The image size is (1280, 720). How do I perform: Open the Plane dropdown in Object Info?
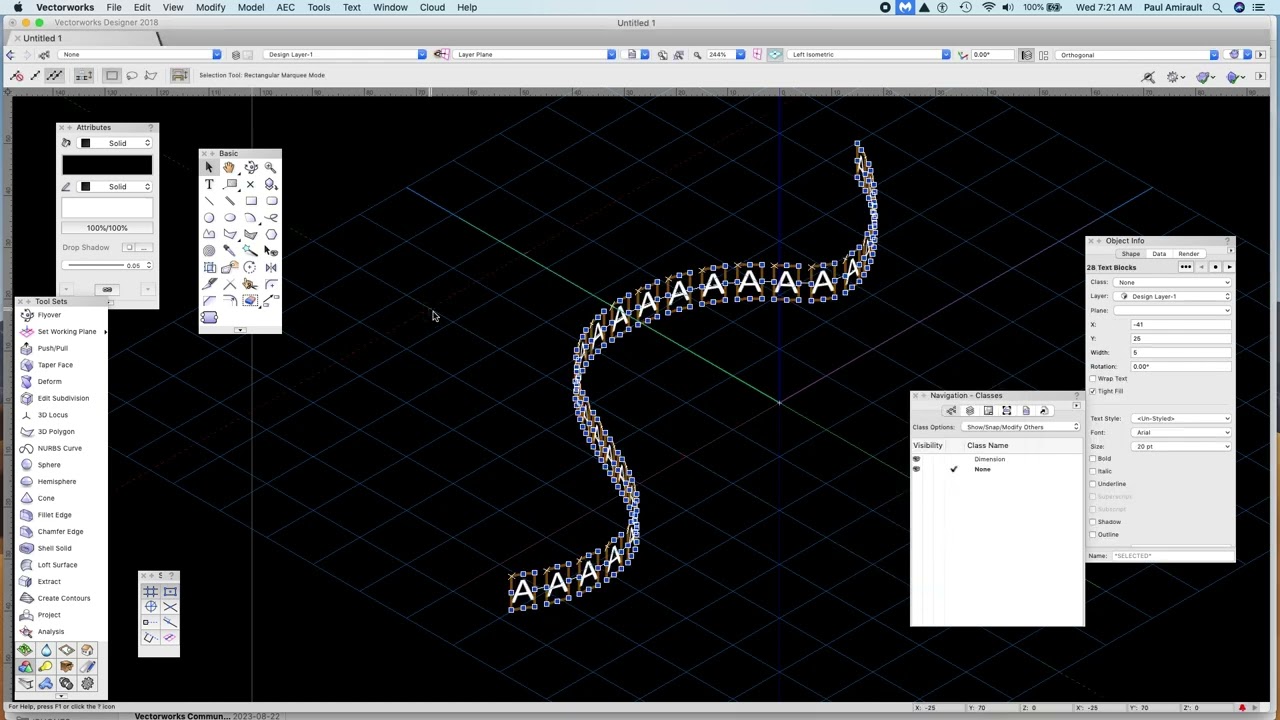[x=1174, y=310]
